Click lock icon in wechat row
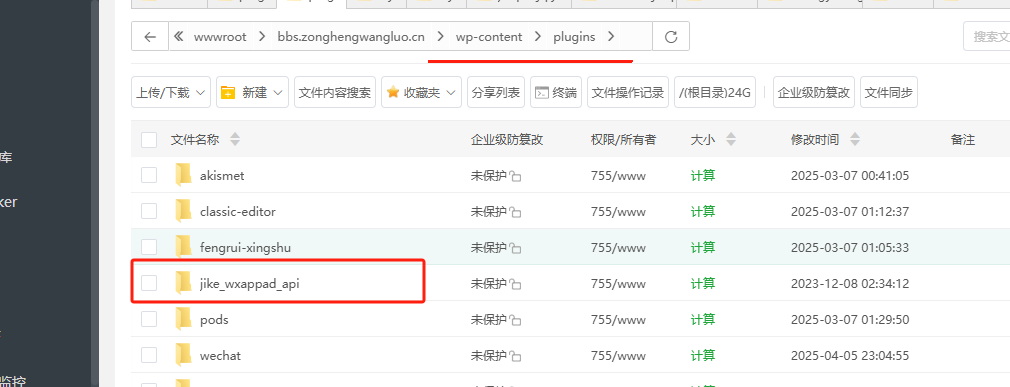 click(x=515, y=356)
